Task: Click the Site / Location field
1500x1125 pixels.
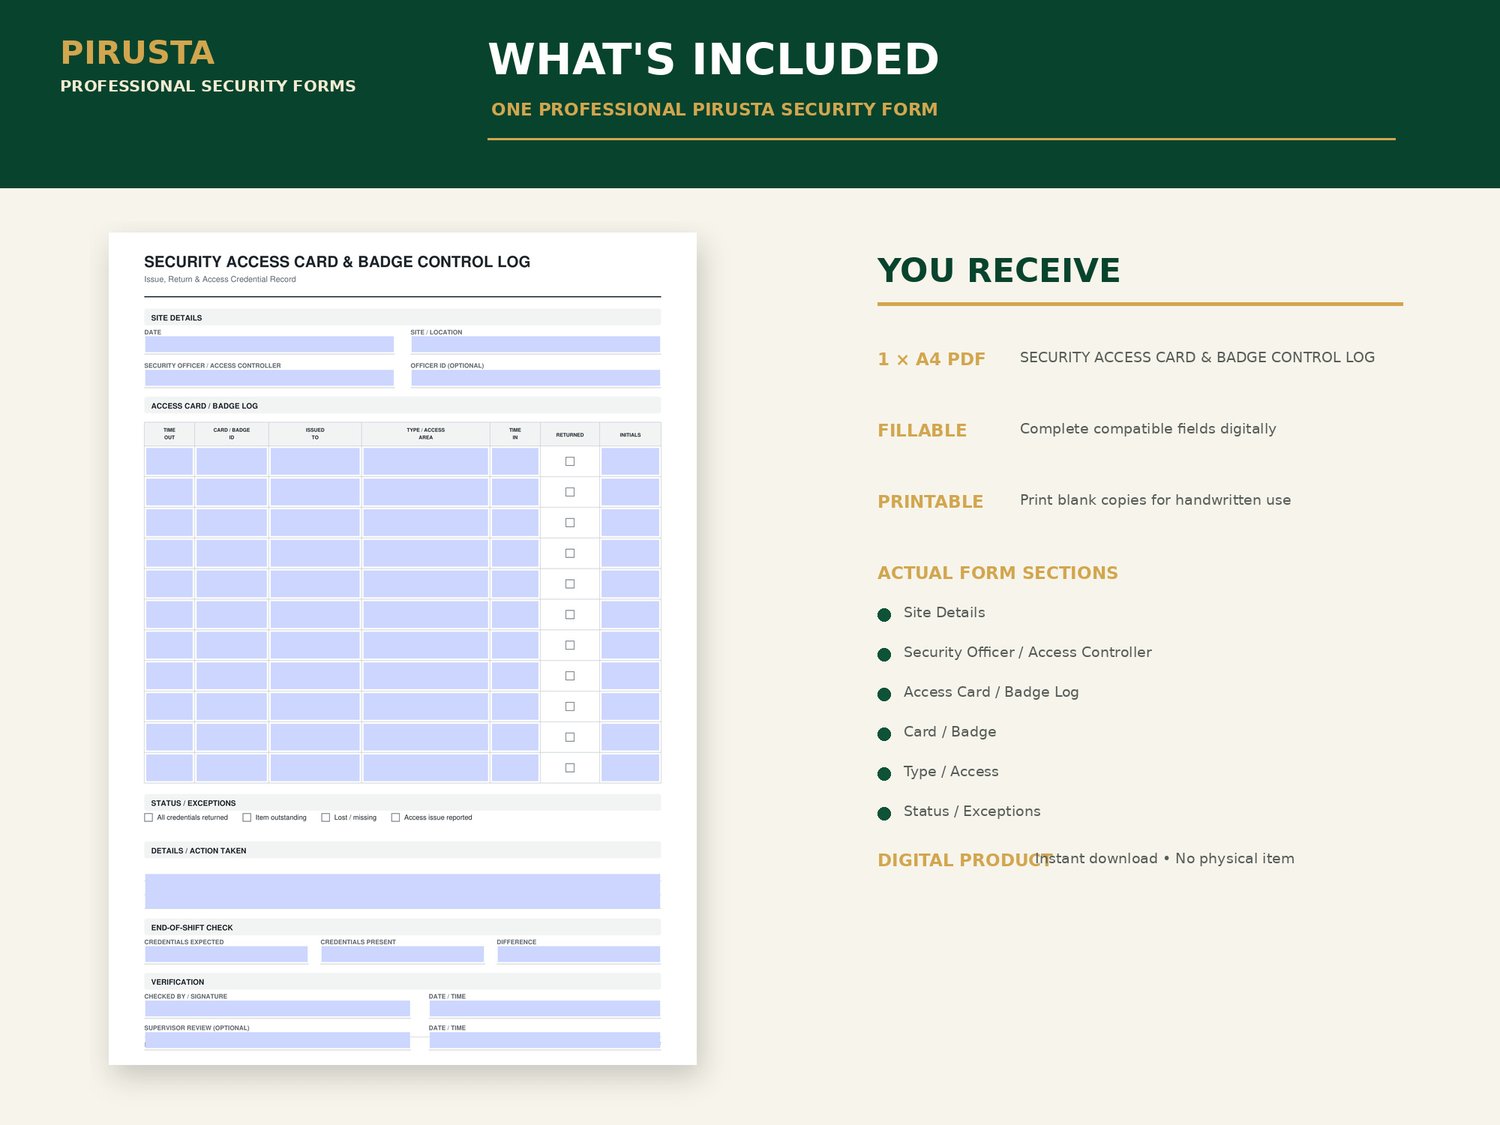Action: (x=535, y=344)
